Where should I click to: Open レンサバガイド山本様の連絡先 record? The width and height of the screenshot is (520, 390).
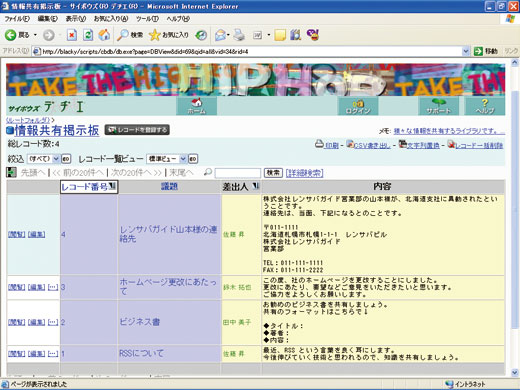pyautogui.click(x=168, y=234)
